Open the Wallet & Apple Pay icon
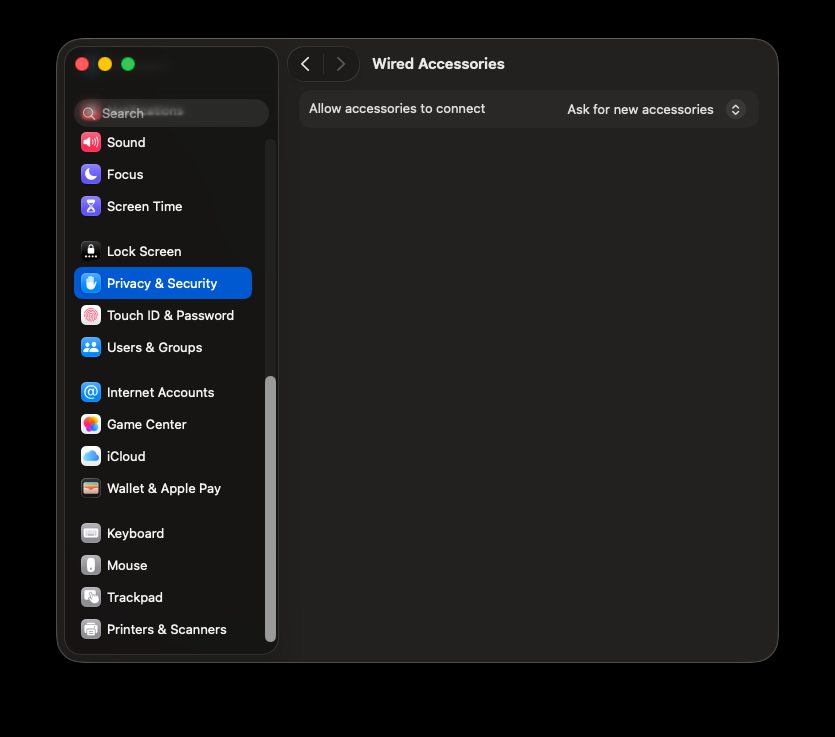The image size is (835, 737). [91, 488]
